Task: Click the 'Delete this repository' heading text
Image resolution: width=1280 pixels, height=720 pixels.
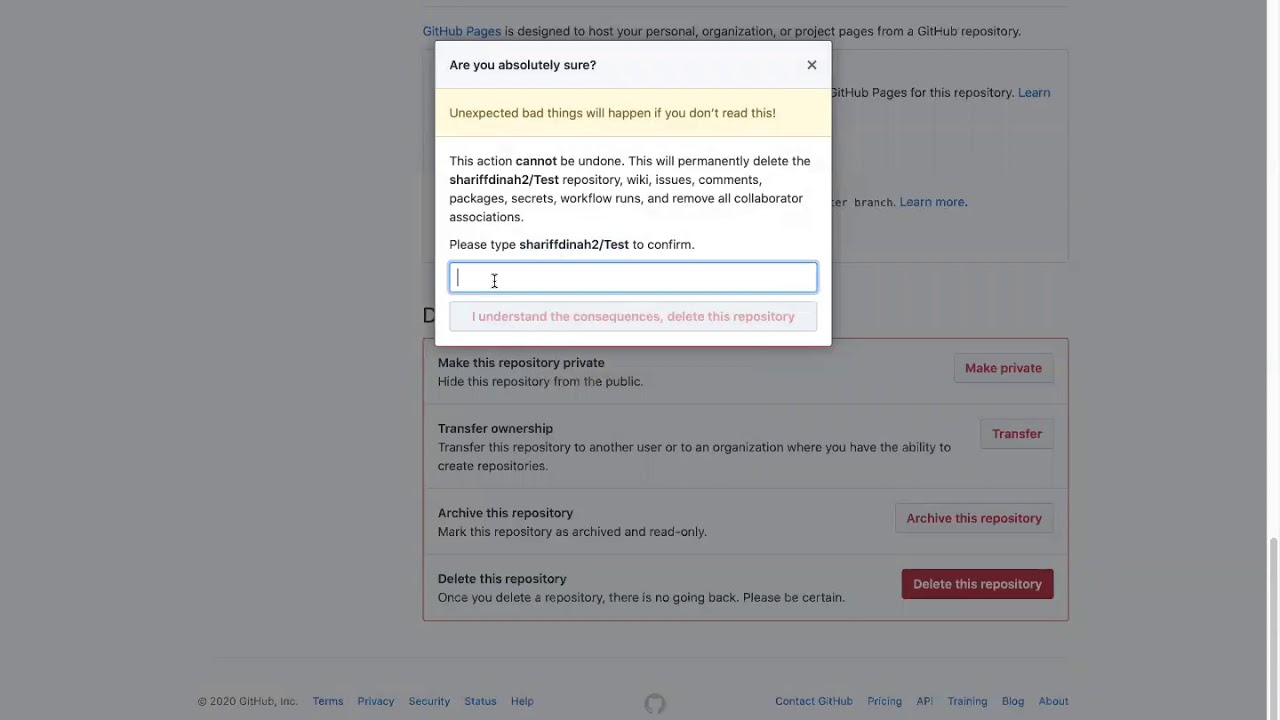Action: (x=502, y=579)
